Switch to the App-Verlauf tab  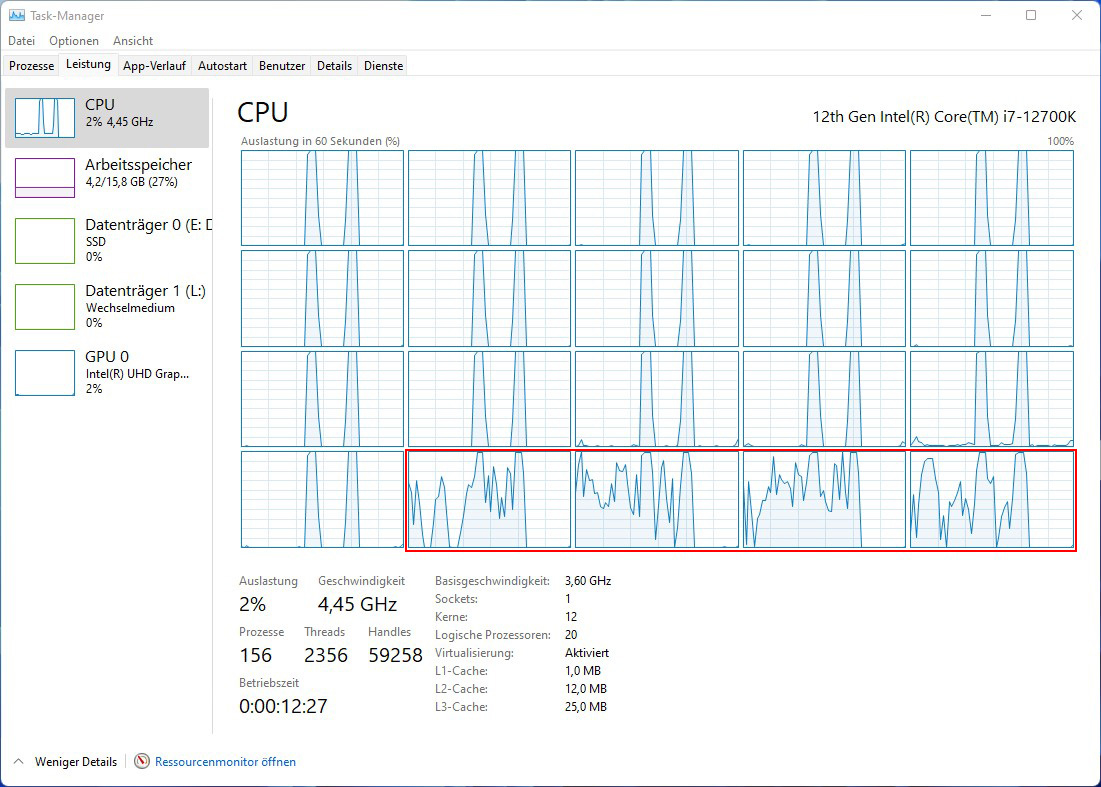pyautogui.click(x=154, y=66)
